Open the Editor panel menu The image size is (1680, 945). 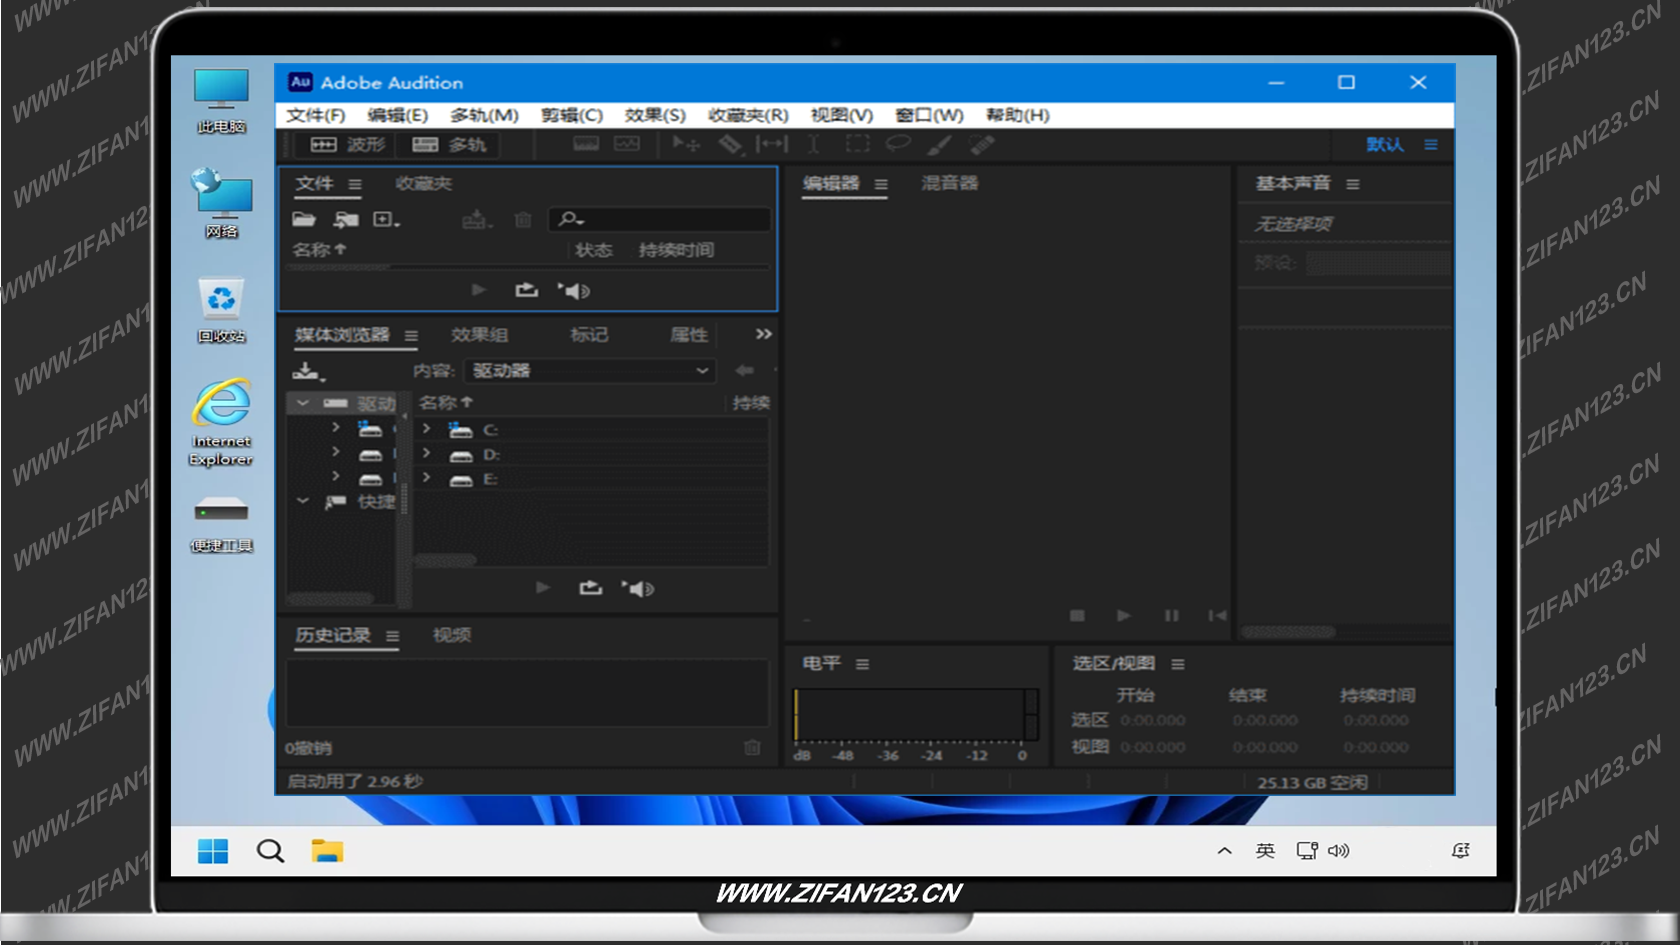[881, 185]
